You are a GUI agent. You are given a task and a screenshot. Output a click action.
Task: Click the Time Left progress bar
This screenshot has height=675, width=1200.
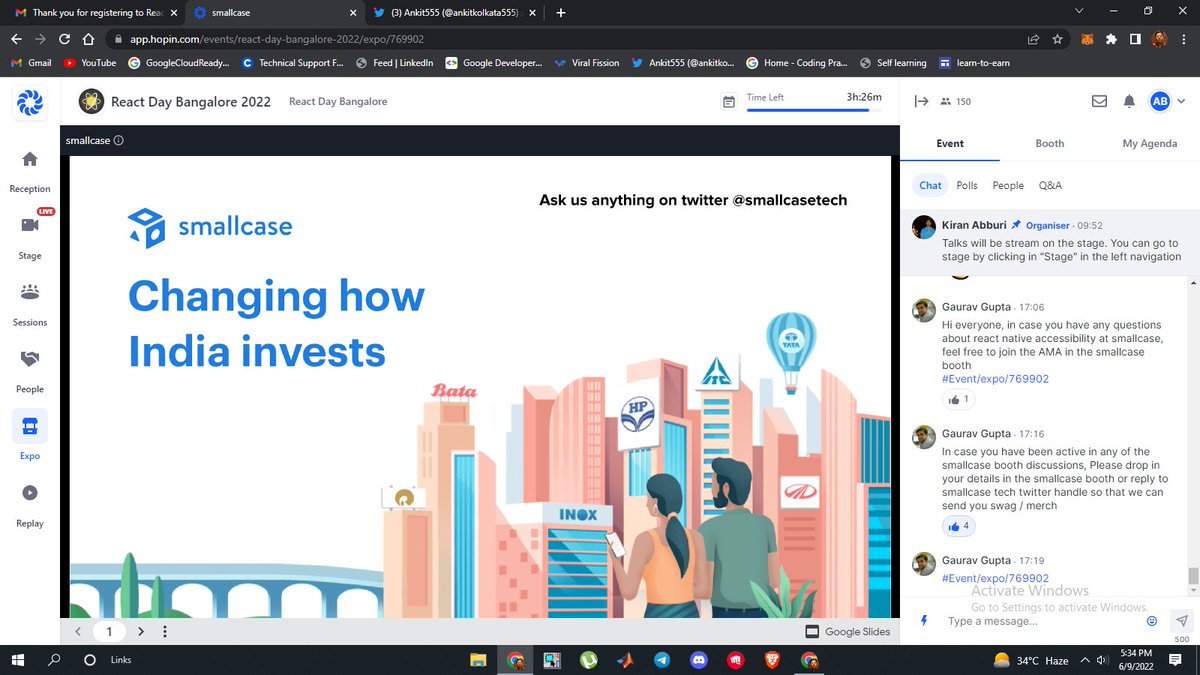[x=814, y=110]
